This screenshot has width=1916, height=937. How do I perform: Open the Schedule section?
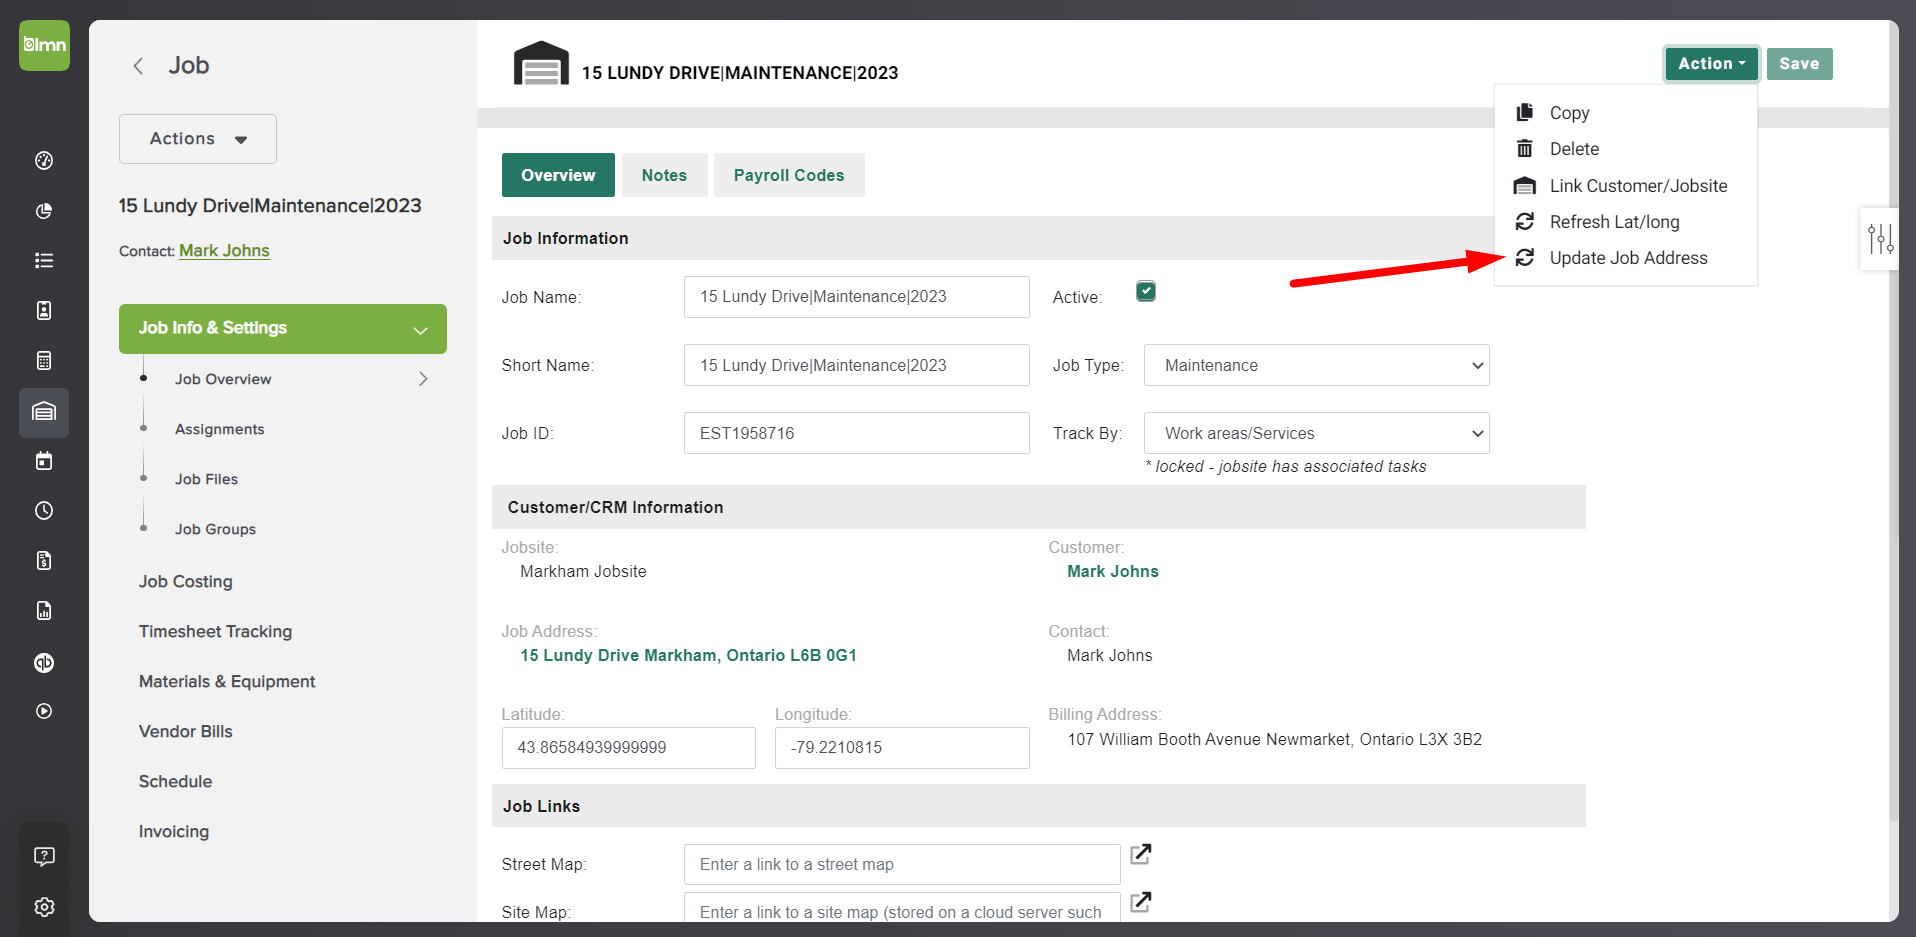pos(175,781)
